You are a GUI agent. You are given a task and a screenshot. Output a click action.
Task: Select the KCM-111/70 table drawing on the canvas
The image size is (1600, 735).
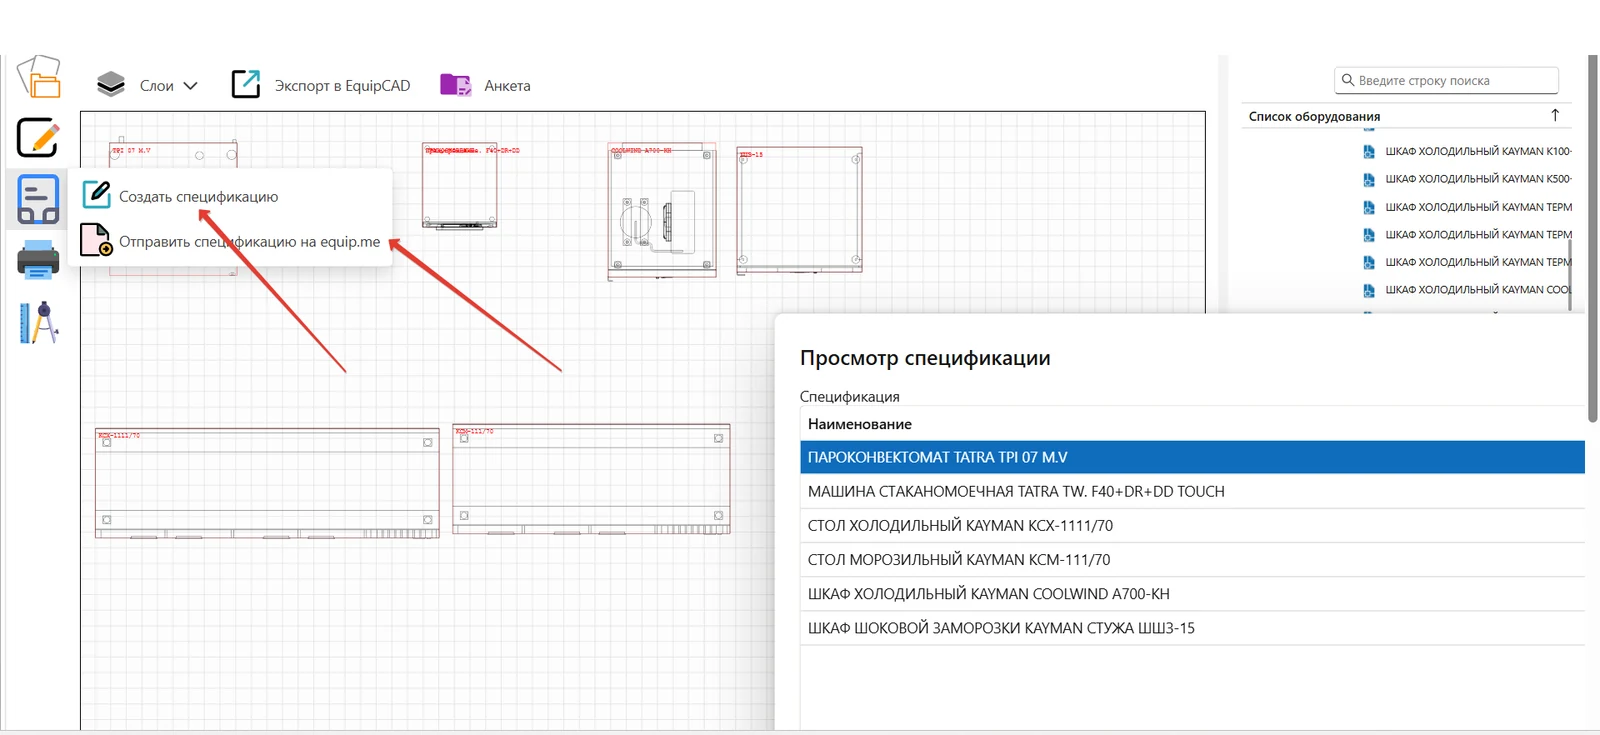591,479
